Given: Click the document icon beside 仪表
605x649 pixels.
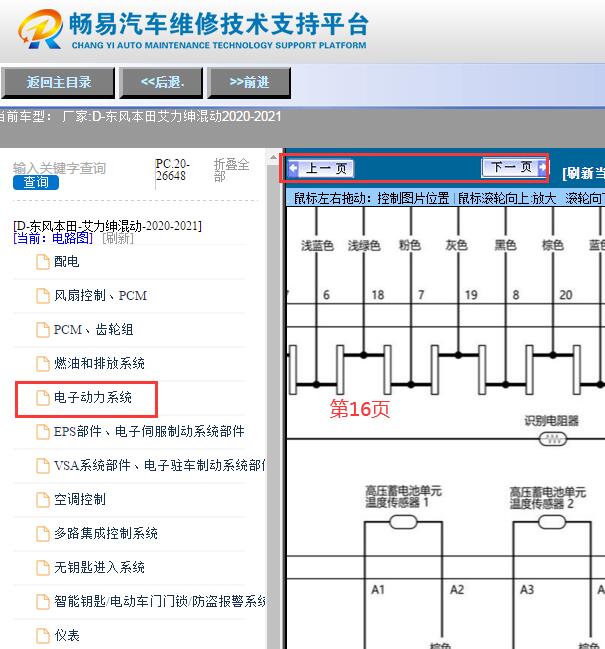Looking at the screenshot, I should tap(43, 635).
